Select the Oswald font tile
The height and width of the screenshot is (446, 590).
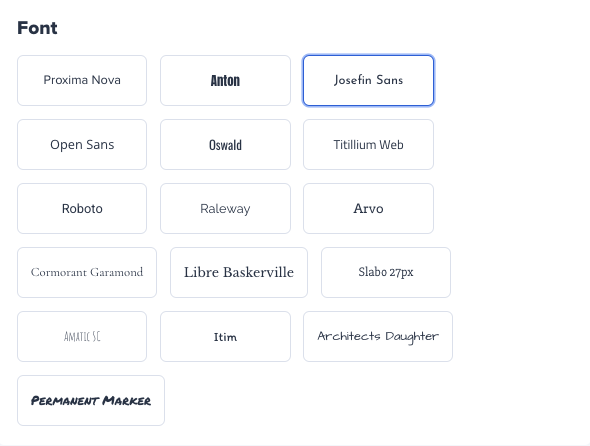[225, 145]
